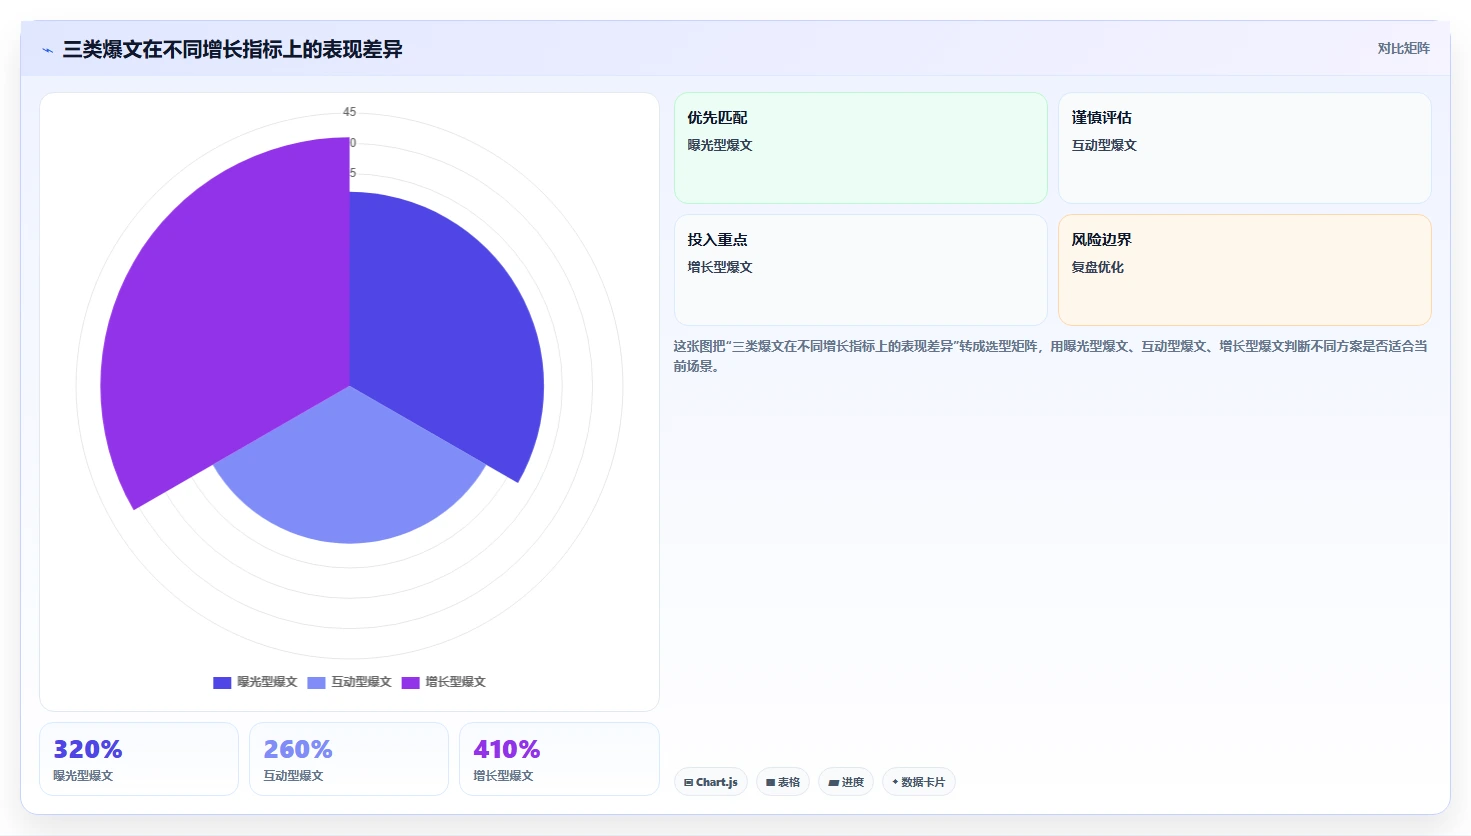
Task: Click the 增长型爆文 legend label
Action: 455,682
